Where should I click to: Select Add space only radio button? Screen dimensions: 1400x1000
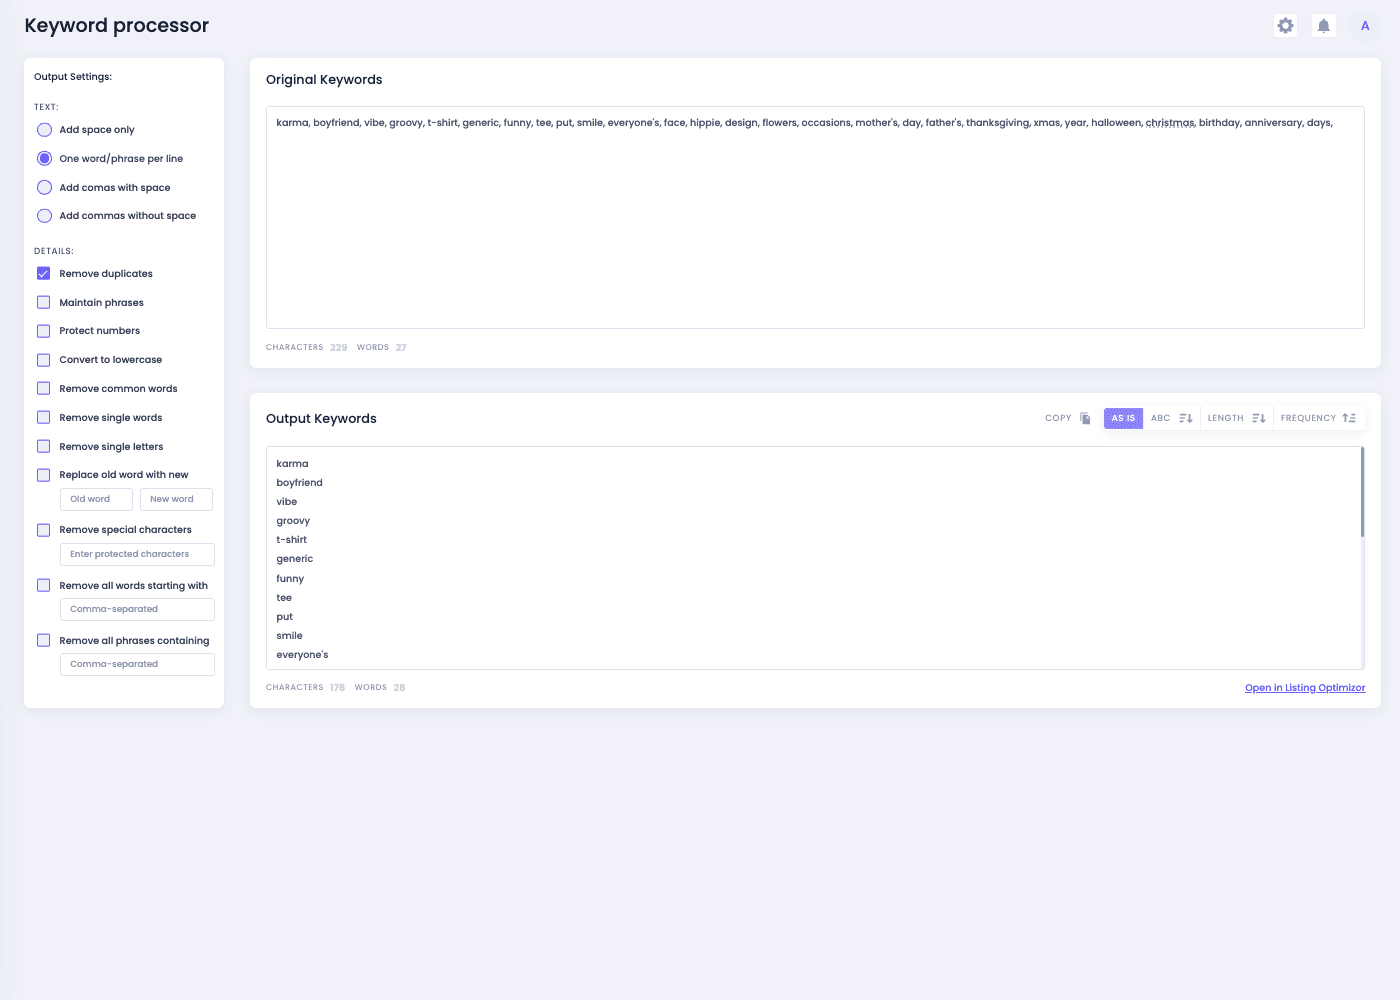(44, 129)
